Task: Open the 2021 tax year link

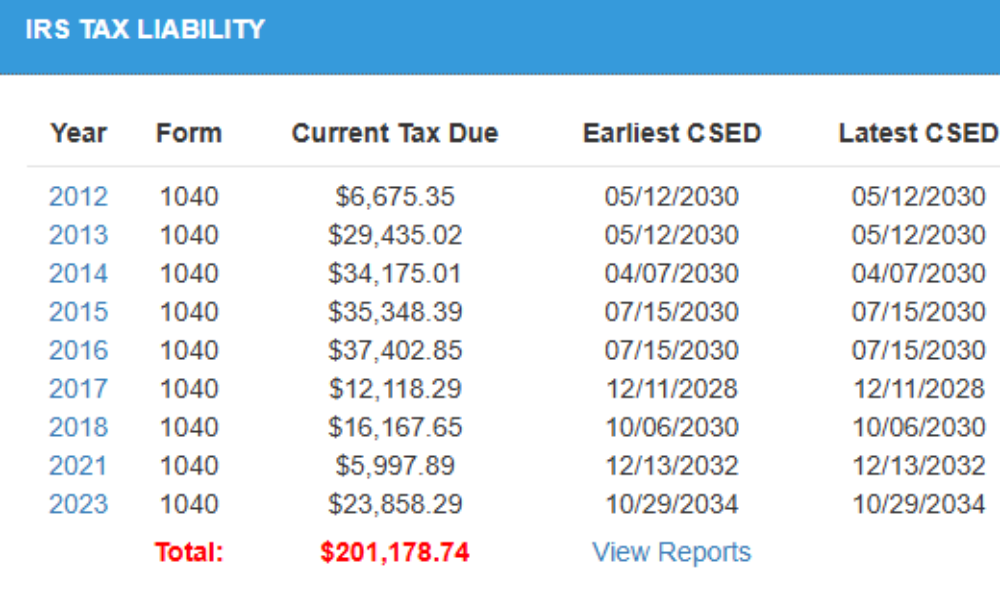Action: click(x=78, y=466)
